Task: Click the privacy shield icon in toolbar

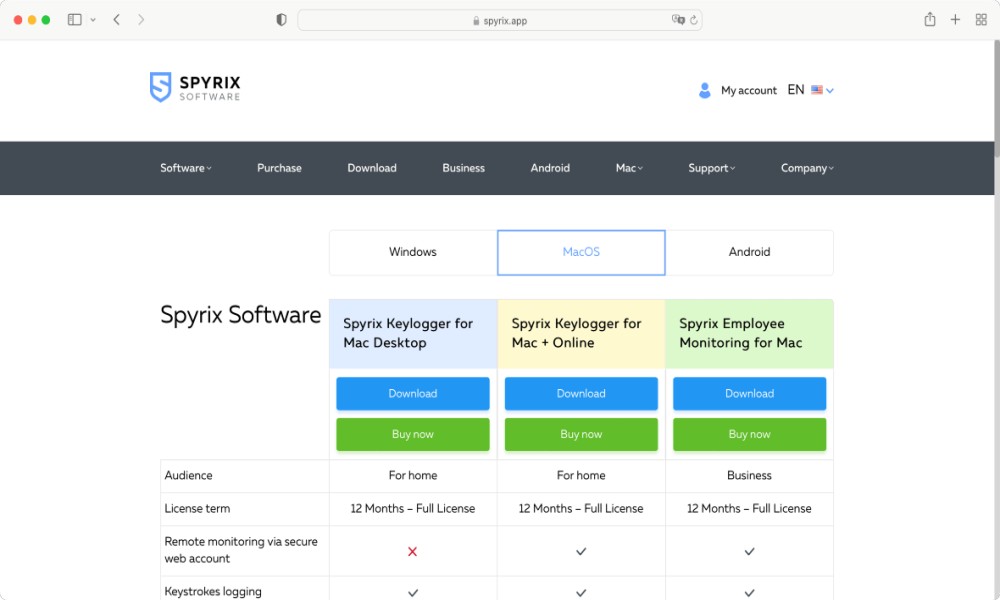Action: click(x=281, y=20)
